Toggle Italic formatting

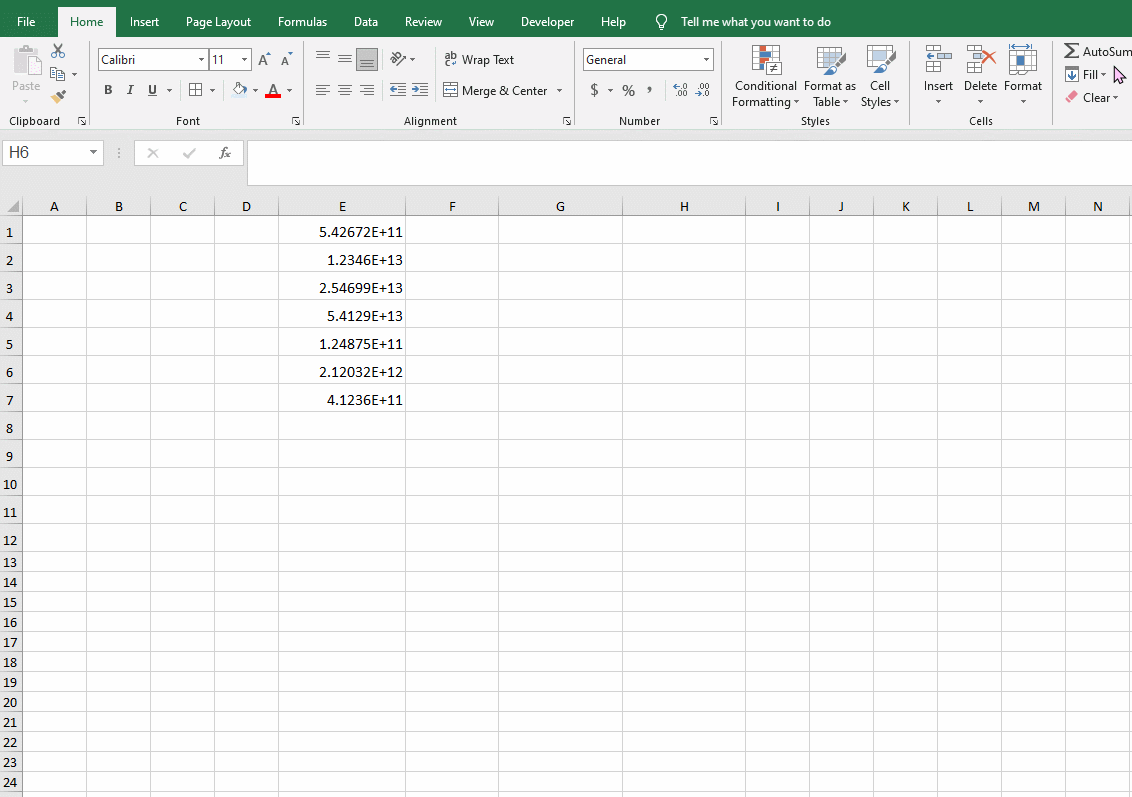[x=130, y=90]
